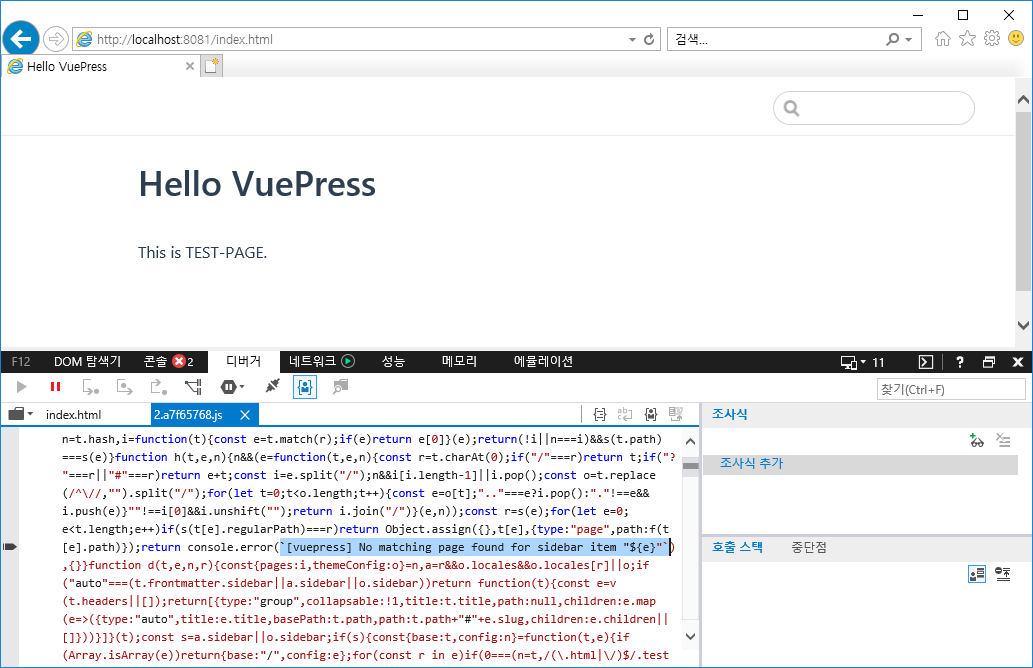Start recording on the 네트워크 tab
The image size is (1033, 668).
tap(349, 361)
